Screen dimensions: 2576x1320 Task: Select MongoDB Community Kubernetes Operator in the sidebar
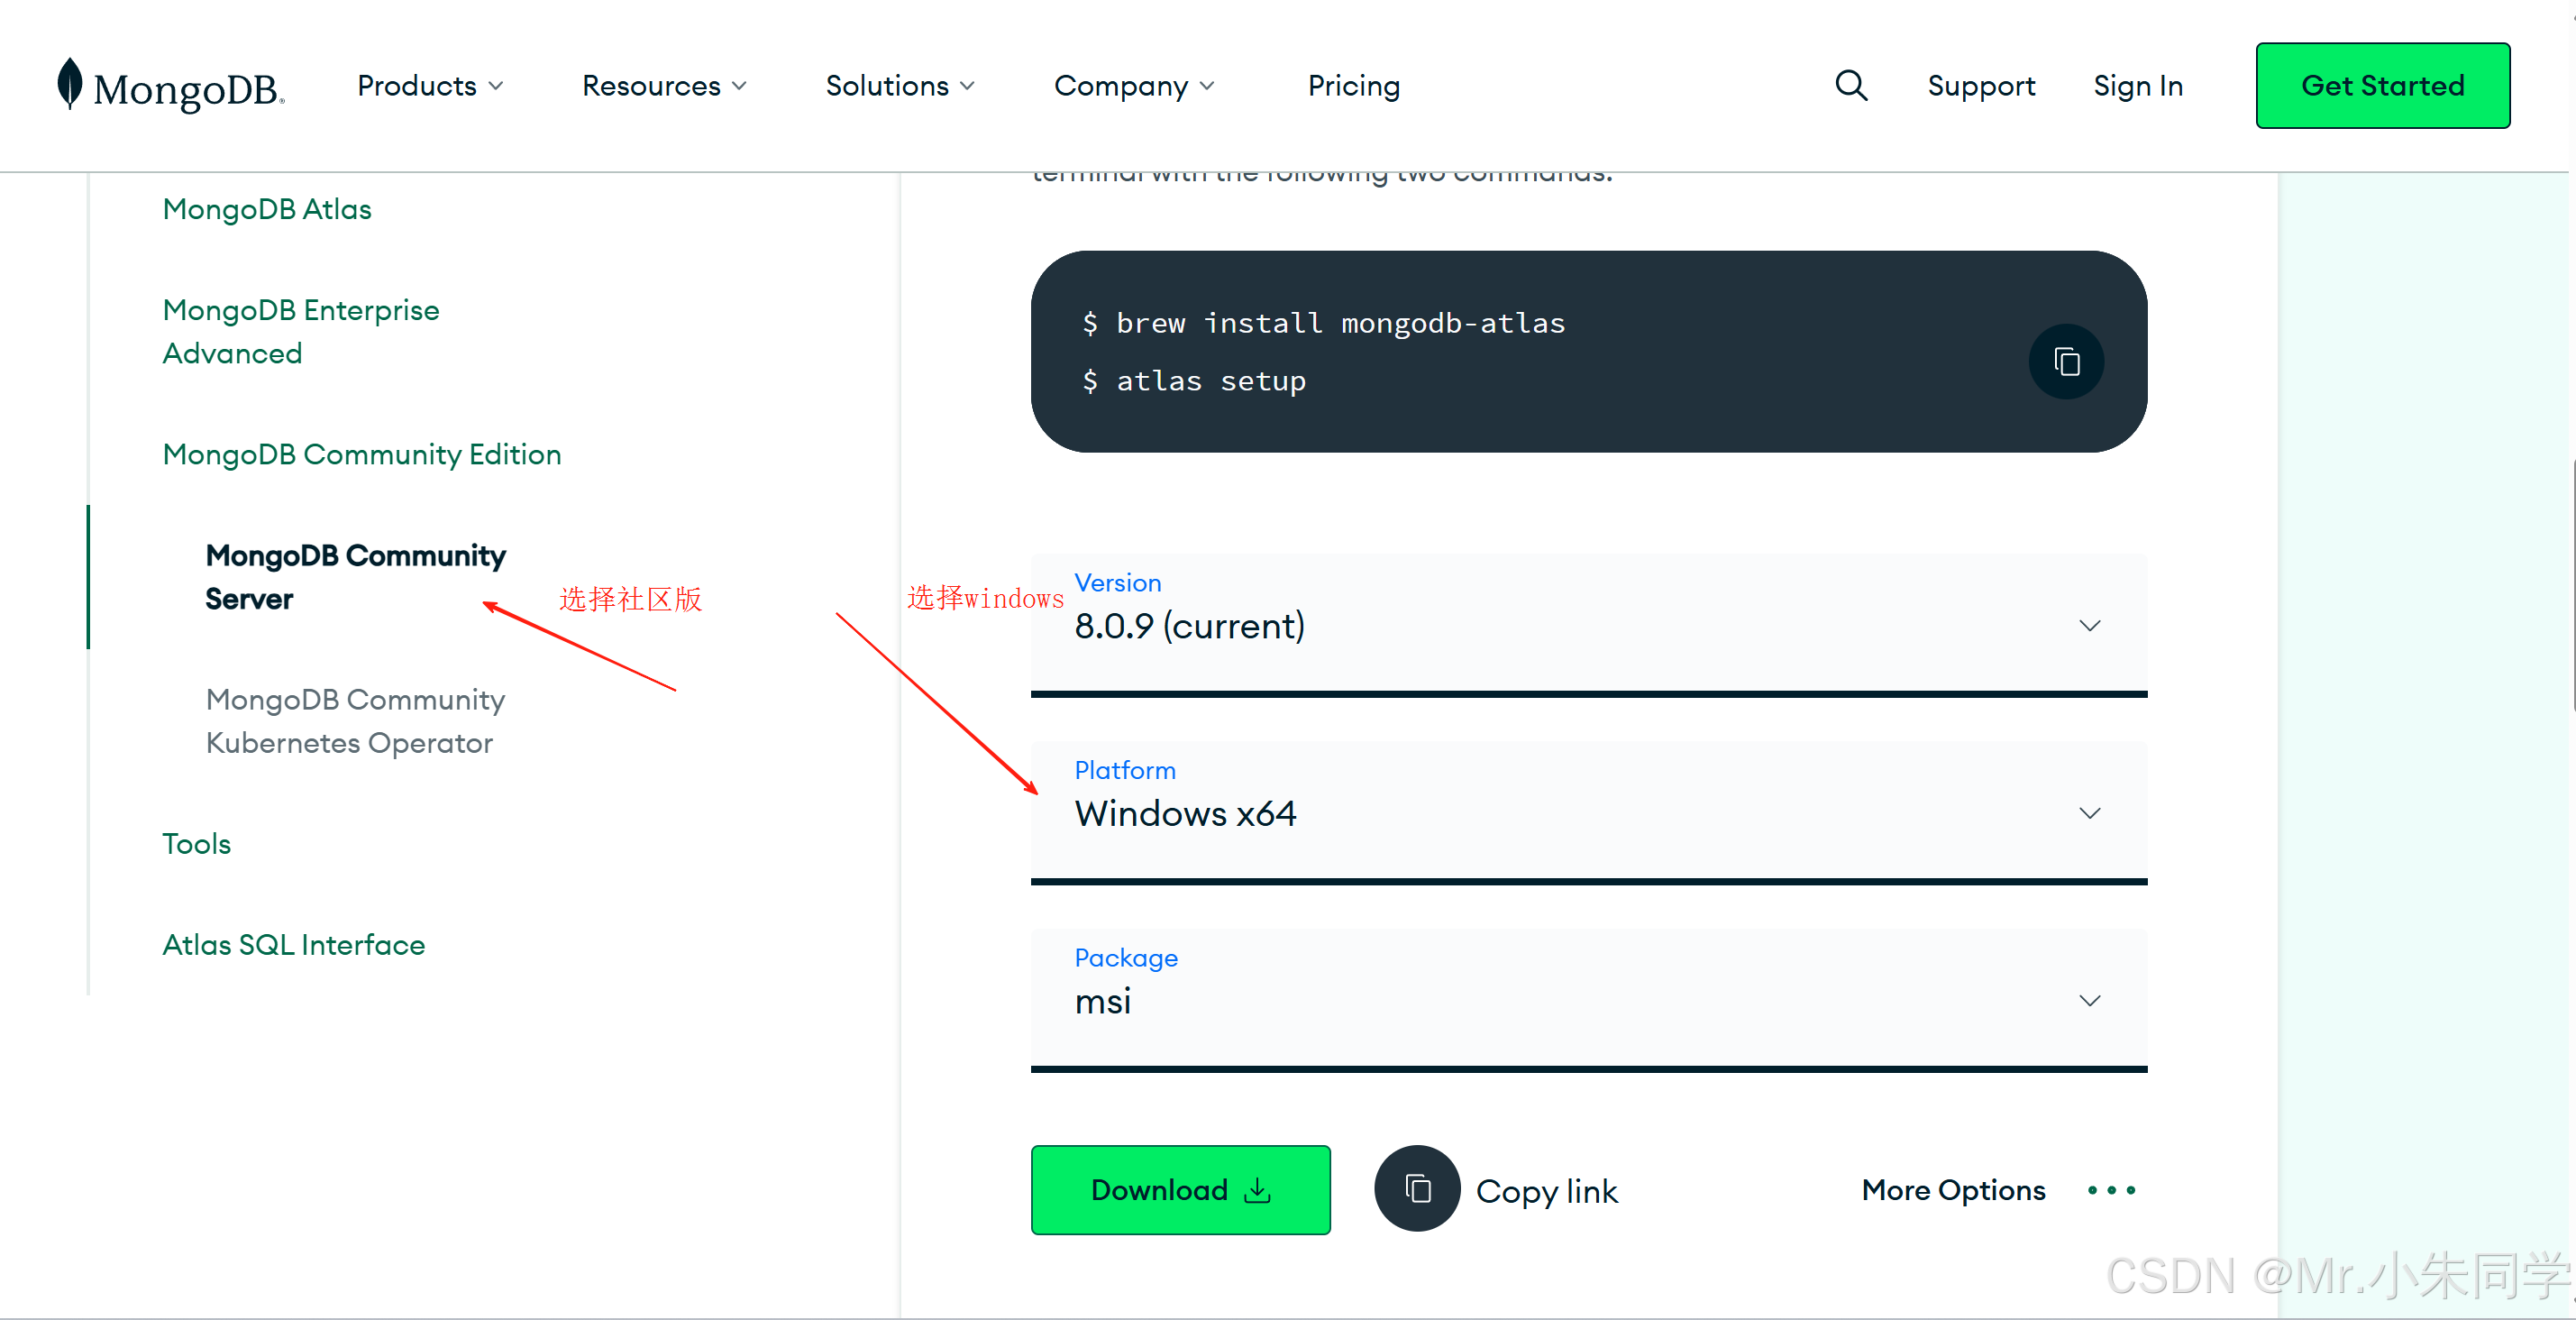(355, 721)
